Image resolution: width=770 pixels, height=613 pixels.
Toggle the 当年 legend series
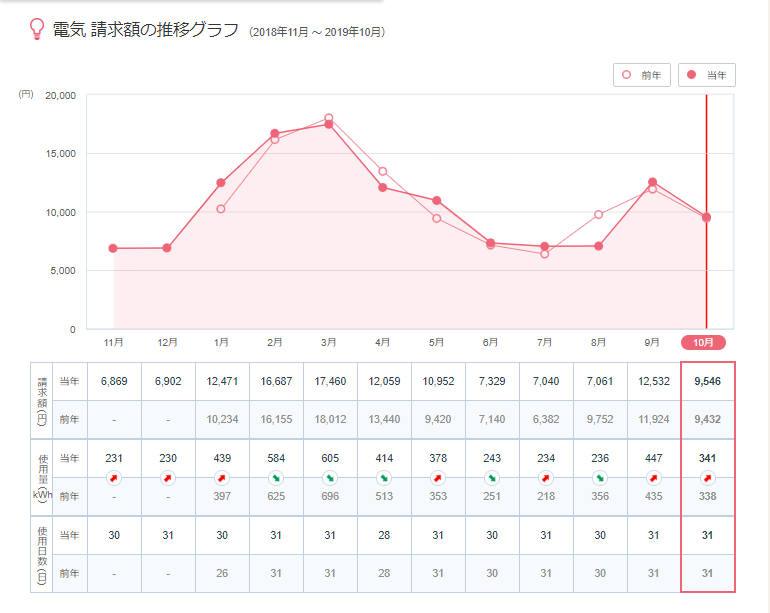click(x=707, y=75)
